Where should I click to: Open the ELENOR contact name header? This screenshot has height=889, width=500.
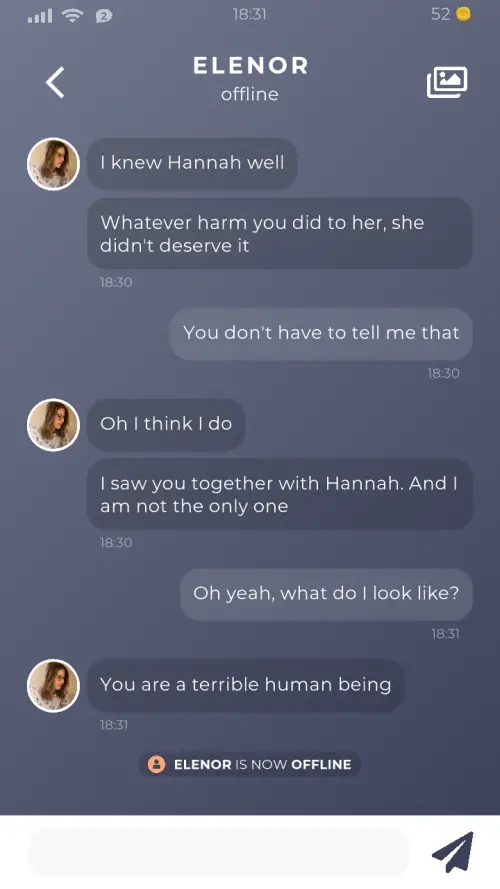pos(250,65)
